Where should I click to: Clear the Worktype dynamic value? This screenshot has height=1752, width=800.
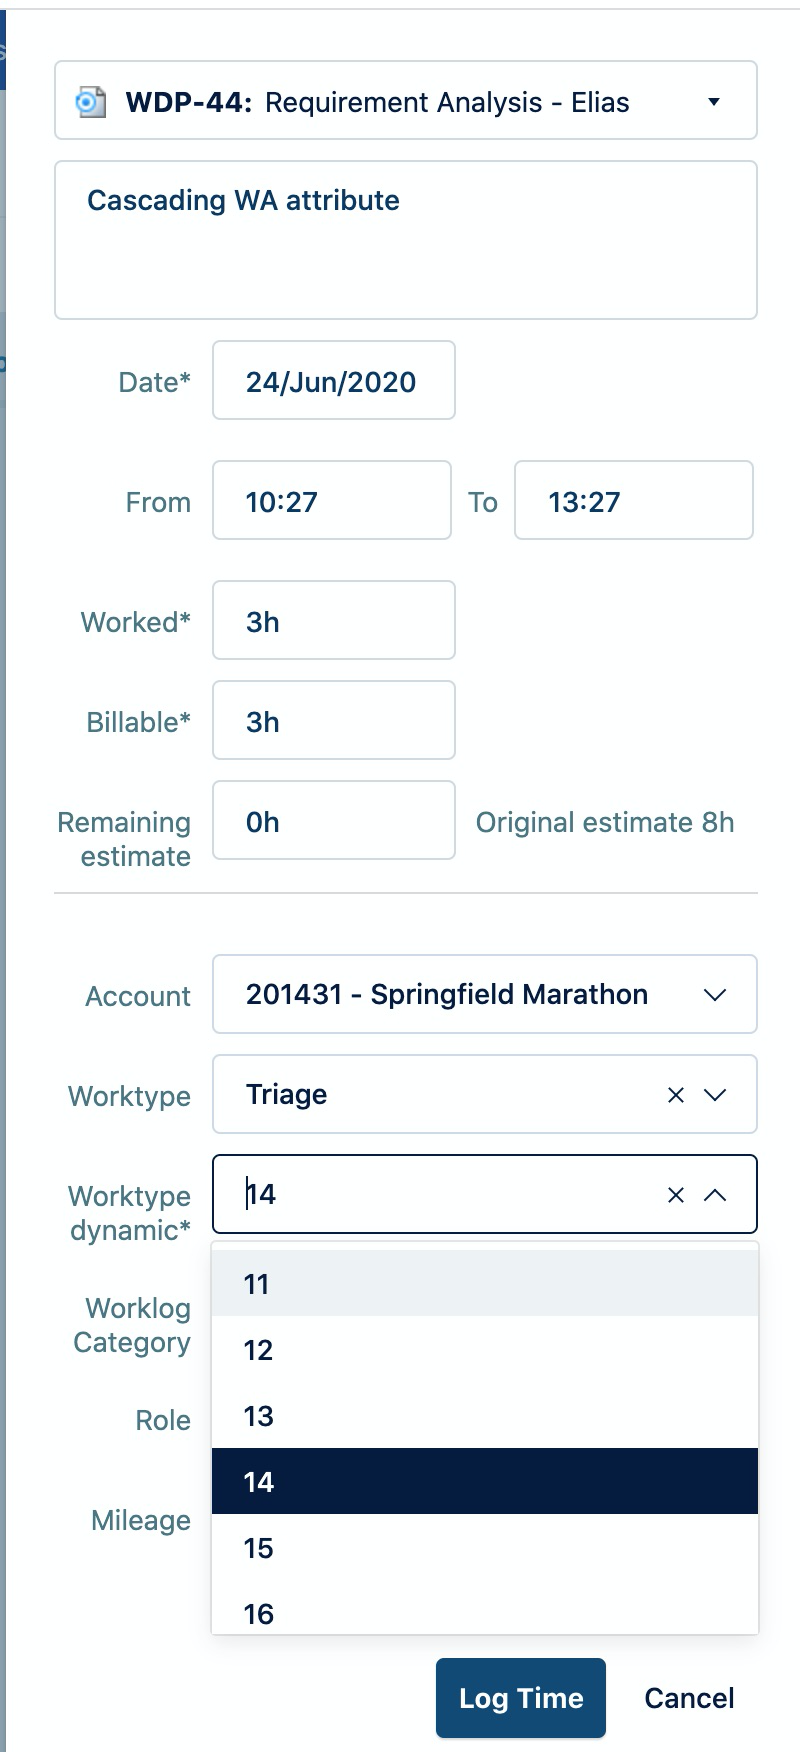click(x=676, y=1195)
